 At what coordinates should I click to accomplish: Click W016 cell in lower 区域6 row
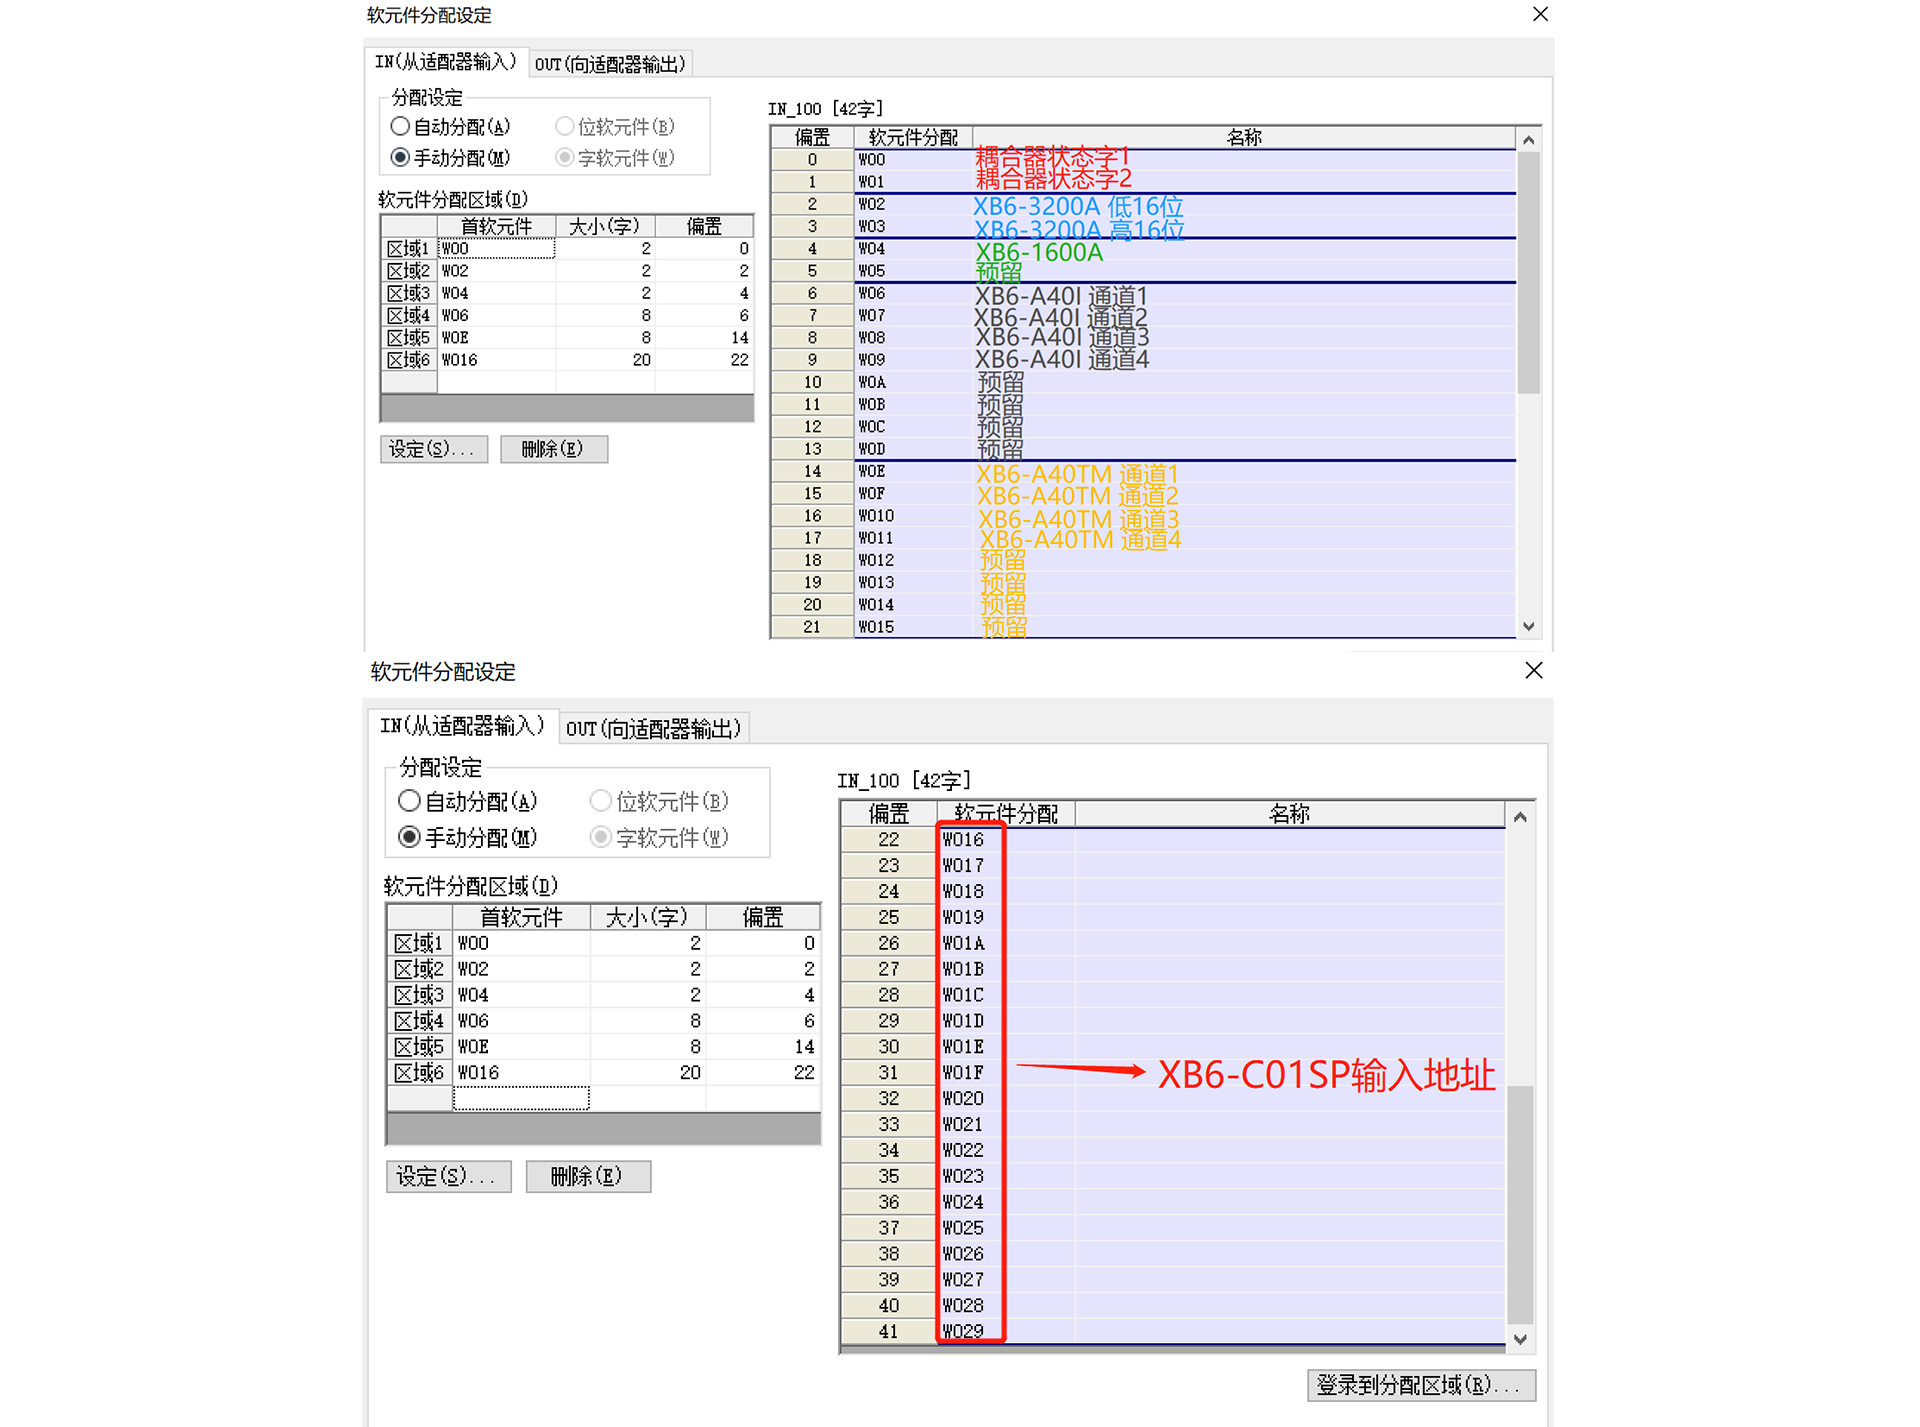pyautogui.click(x=521, y=1073)
